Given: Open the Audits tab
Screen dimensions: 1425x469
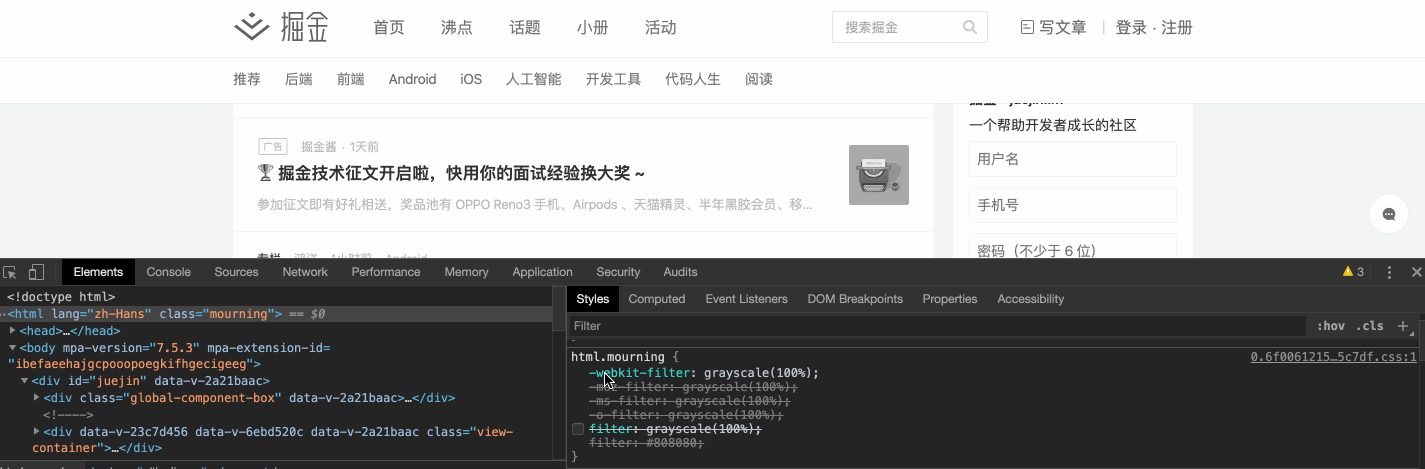Looking at the screenshot, I should click(x=680, y=272).
